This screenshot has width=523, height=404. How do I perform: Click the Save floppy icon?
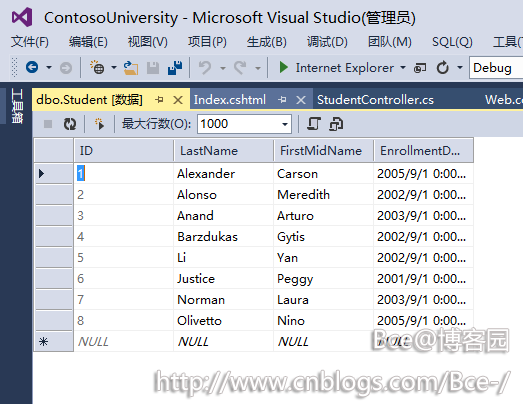tap(153, 68)
